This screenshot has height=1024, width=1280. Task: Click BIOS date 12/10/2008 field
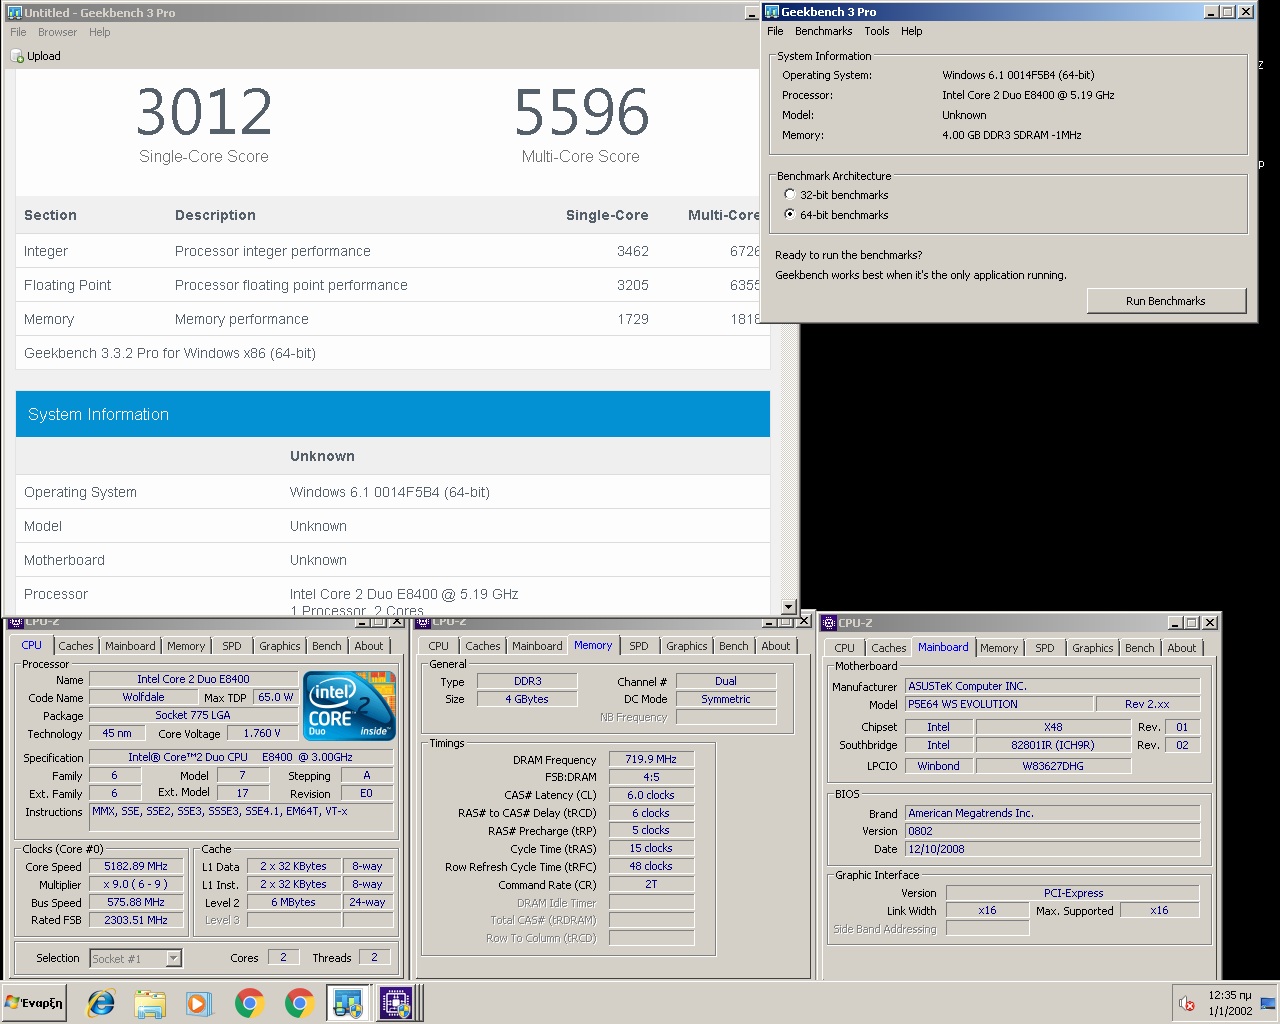tap(1053, 849)
